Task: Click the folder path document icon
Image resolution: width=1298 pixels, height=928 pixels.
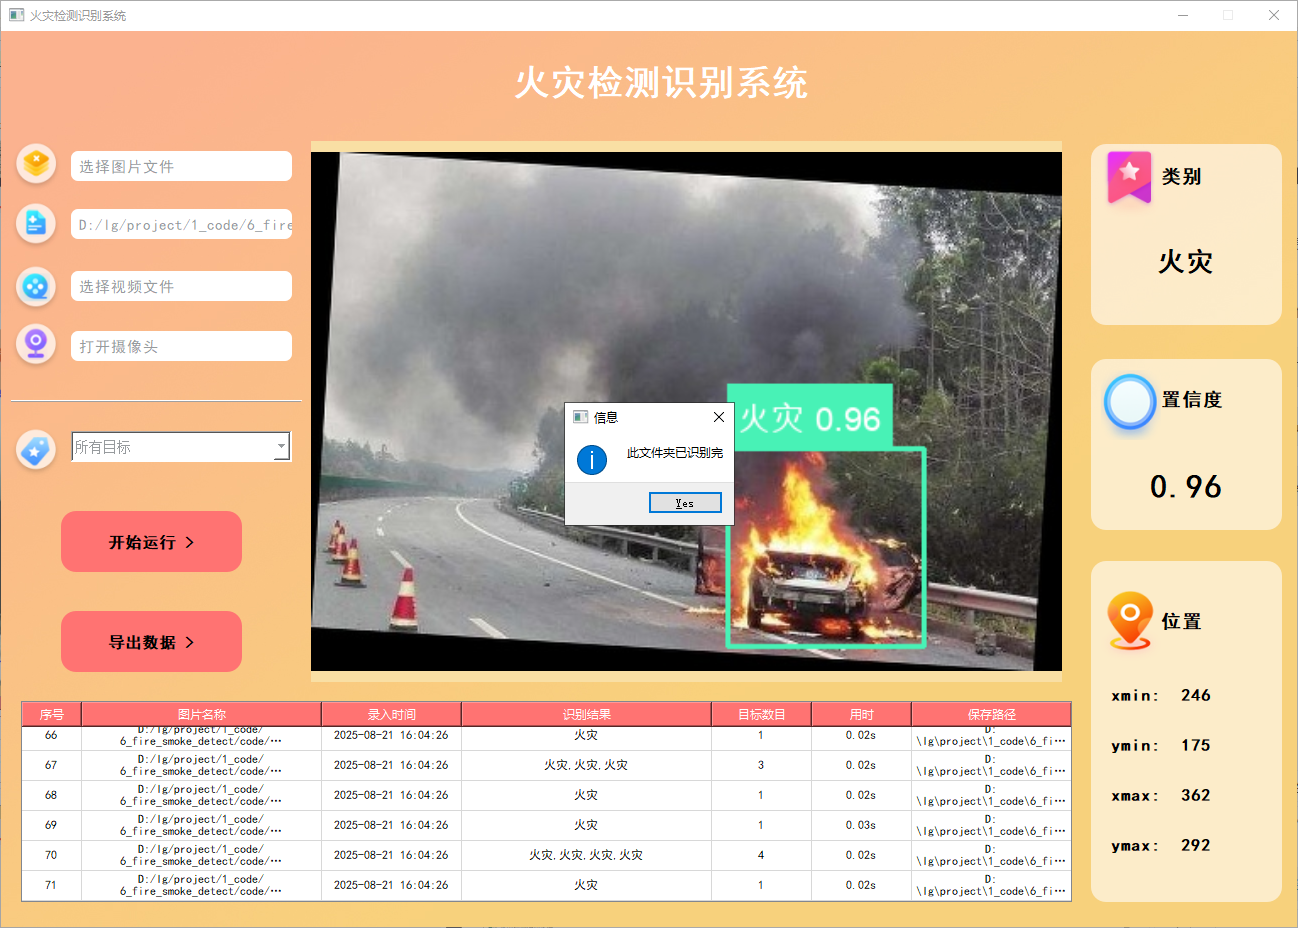Action: 36,223
